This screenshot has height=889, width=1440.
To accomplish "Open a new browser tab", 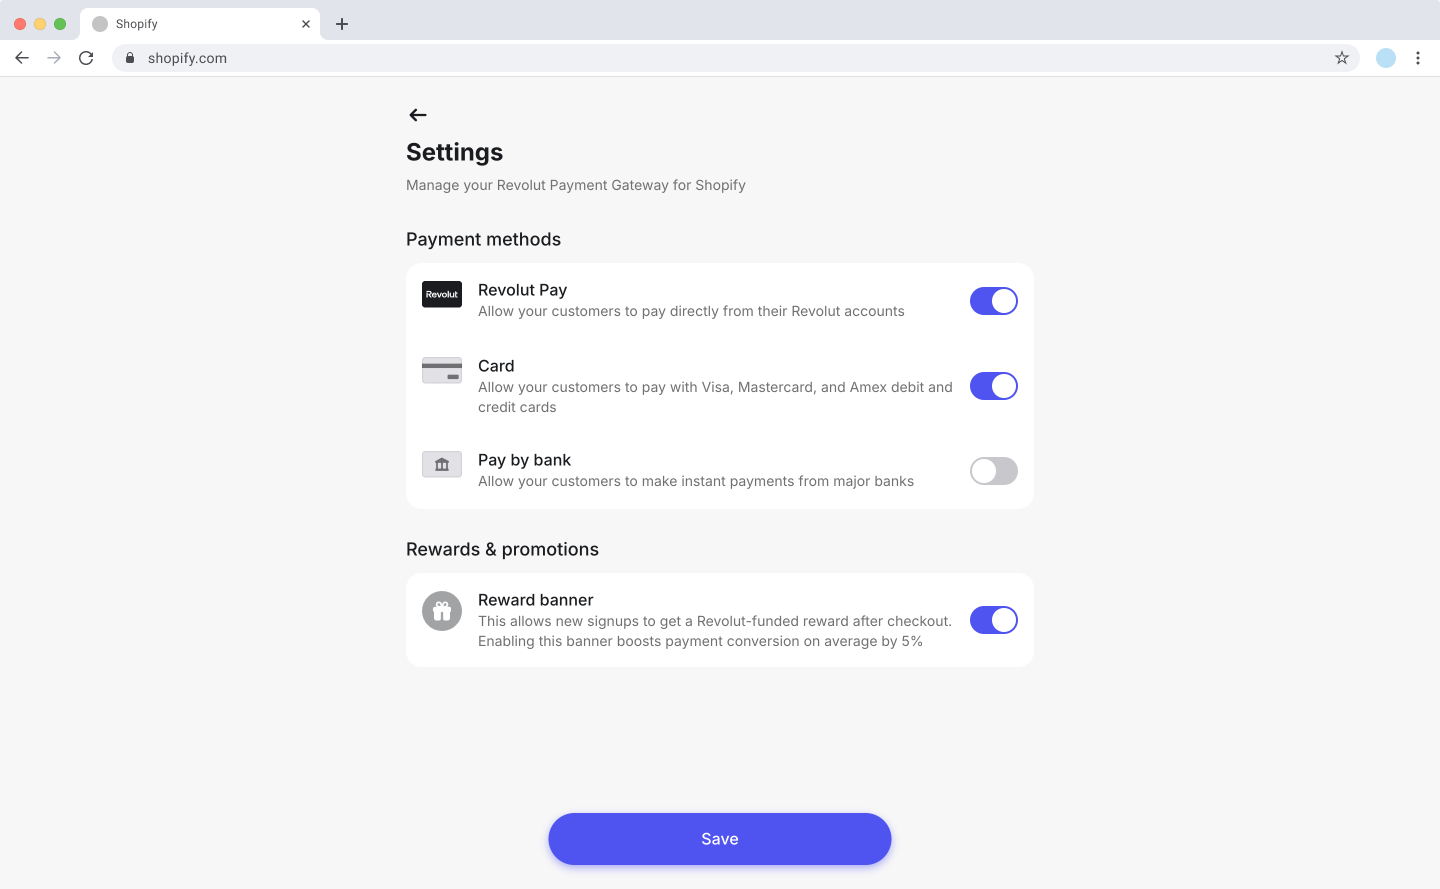I will [342, 24].
